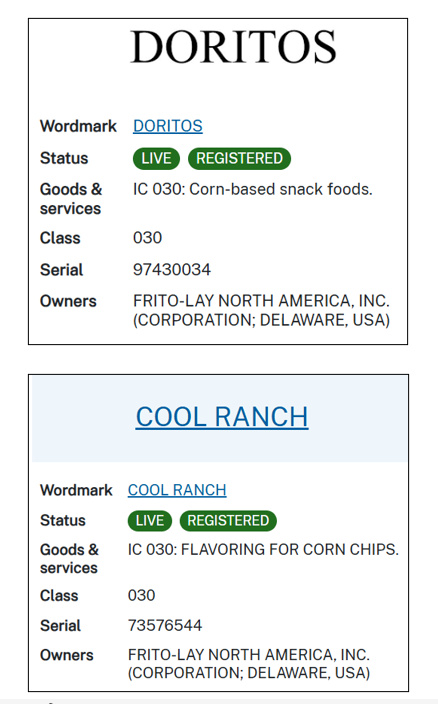The image size is (438, 704).
Task: Click the Owners label in COOL RANCH card
Action: [67, 655]
